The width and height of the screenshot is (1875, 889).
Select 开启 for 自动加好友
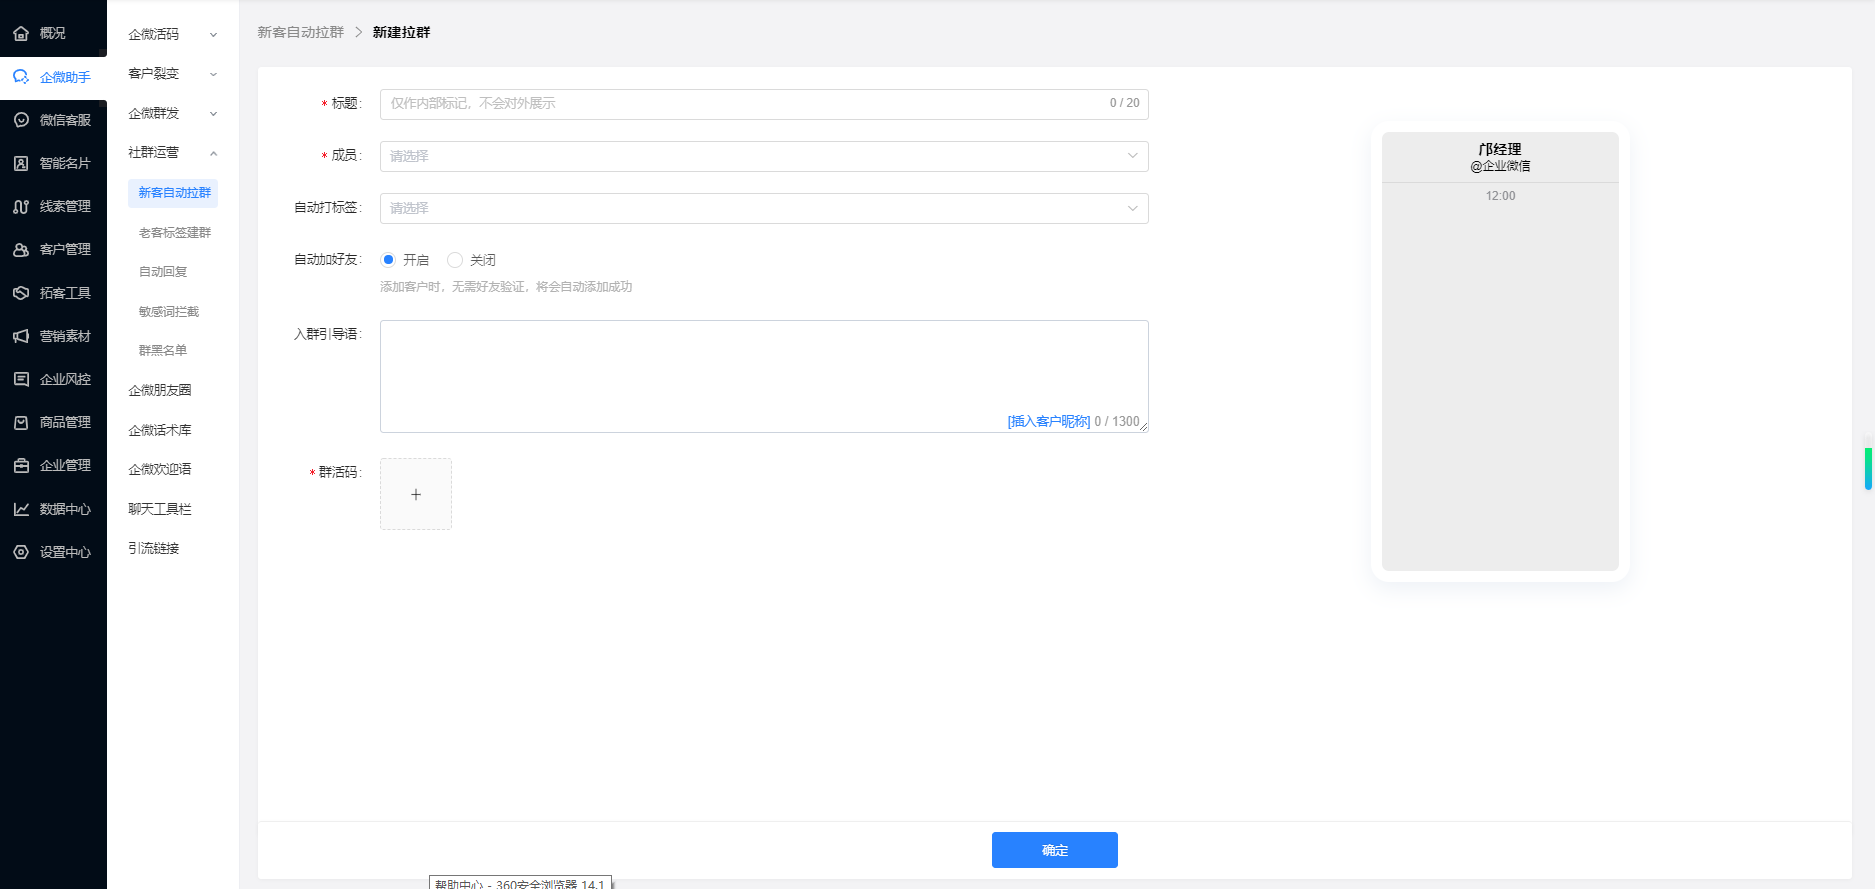tap(389, 260)
